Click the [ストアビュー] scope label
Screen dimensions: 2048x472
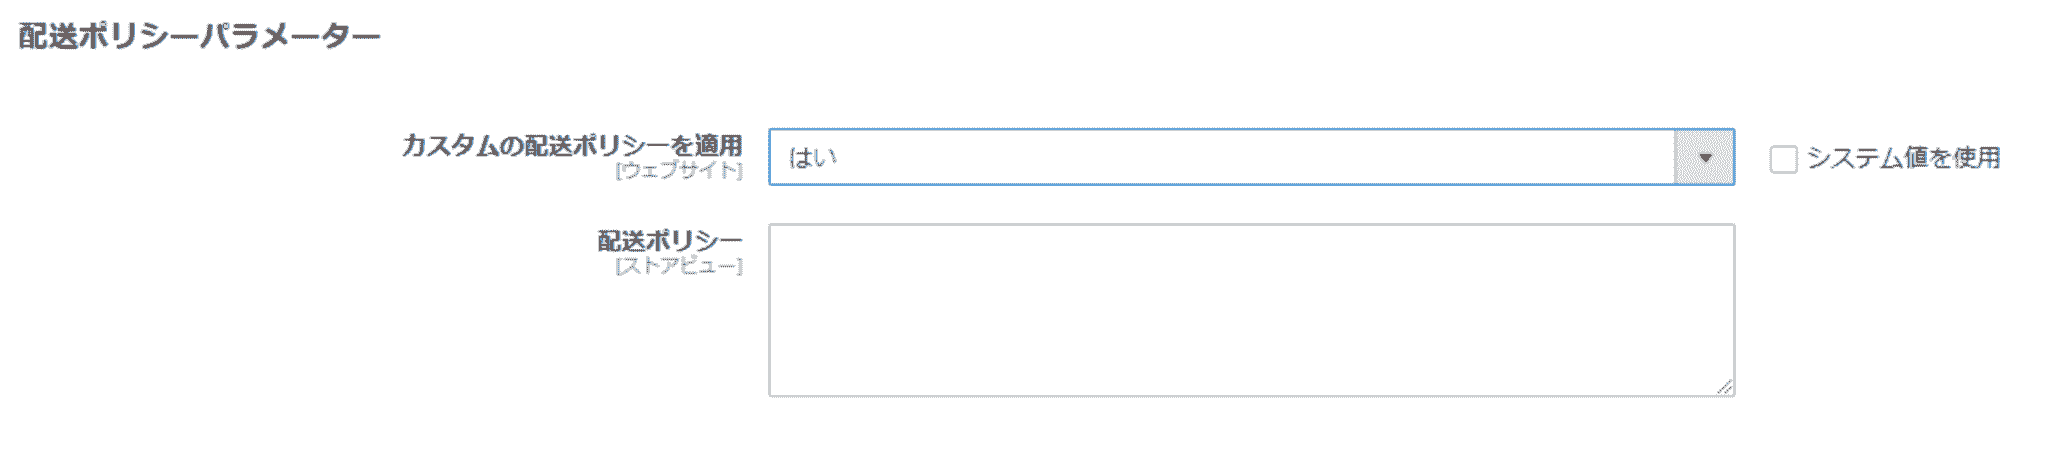[x=679, y=266]
